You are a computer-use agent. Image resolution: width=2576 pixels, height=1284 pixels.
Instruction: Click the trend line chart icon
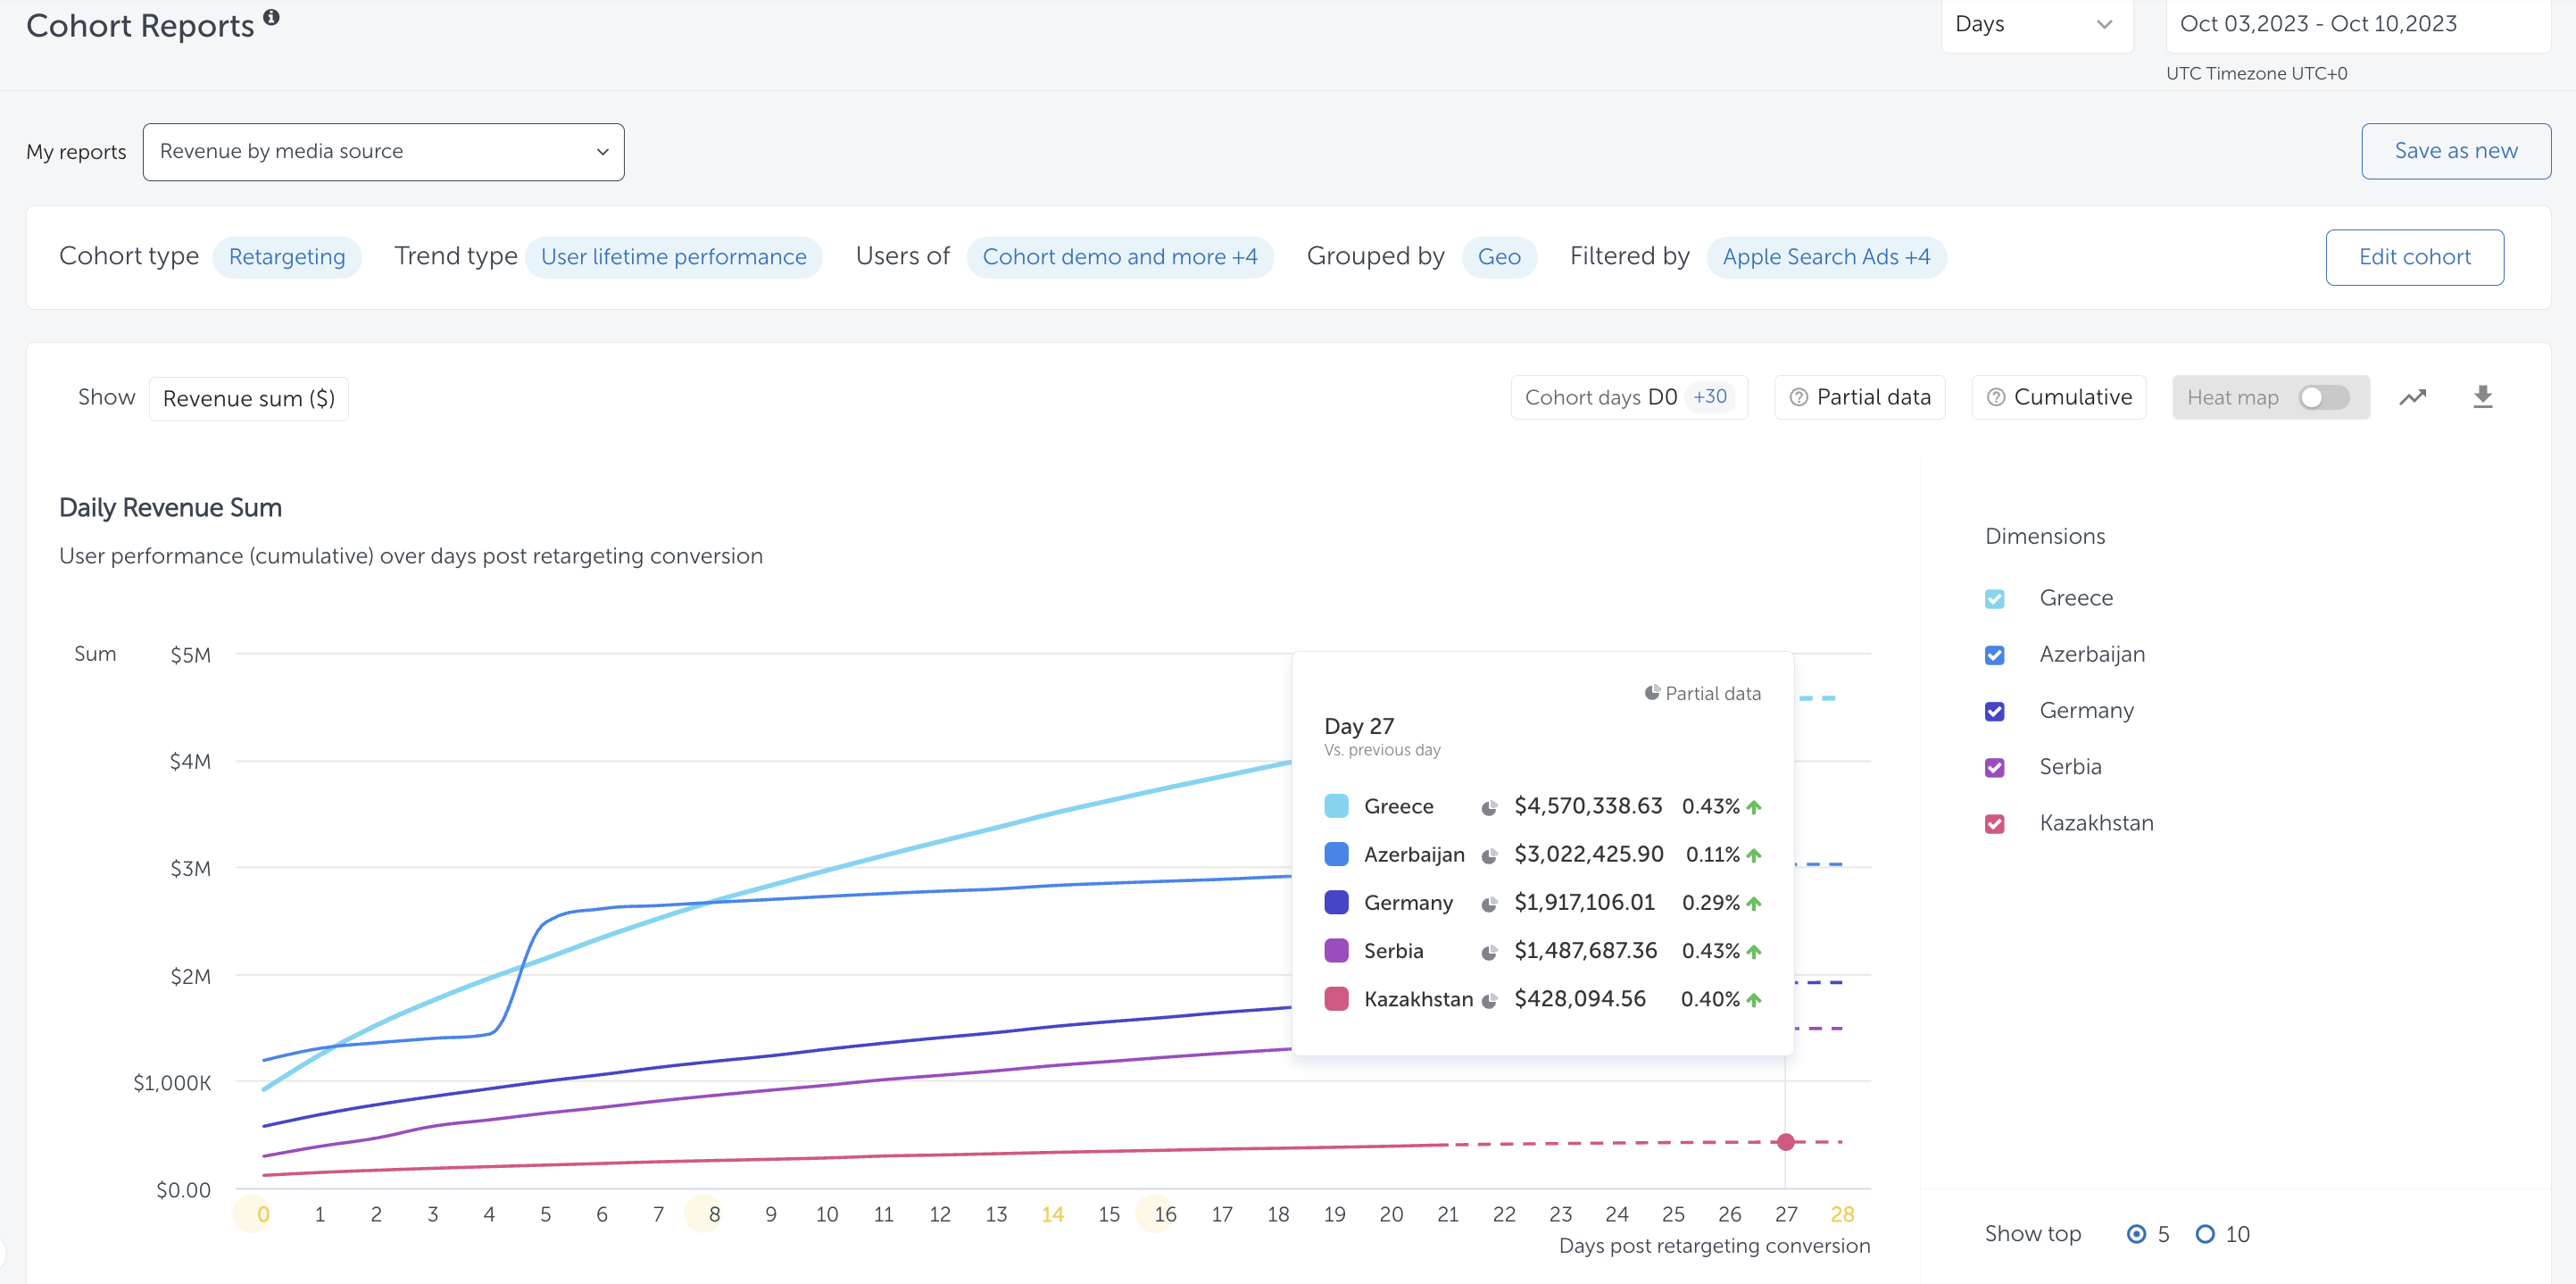click(2412, 397)
